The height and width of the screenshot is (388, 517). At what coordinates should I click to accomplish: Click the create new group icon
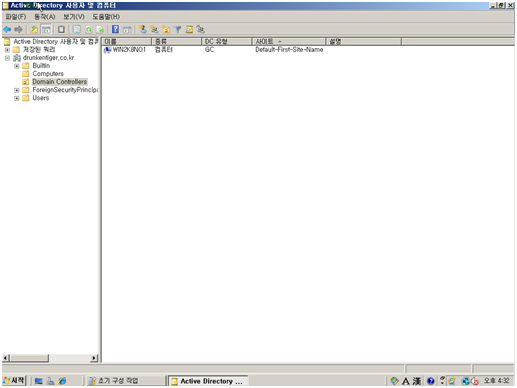(x=154, y=29)
